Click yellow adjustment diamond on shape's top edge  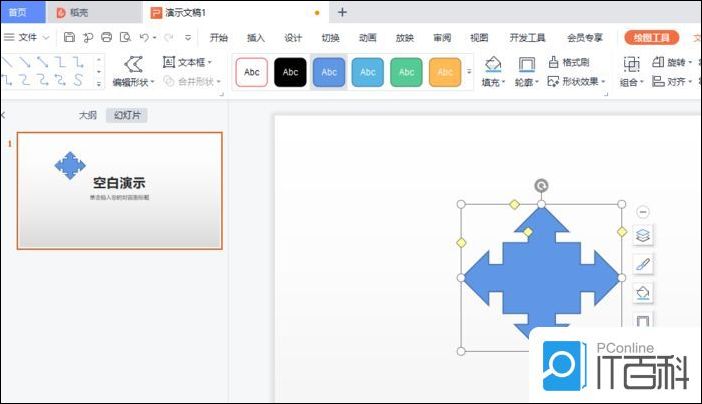pos(514,204)
